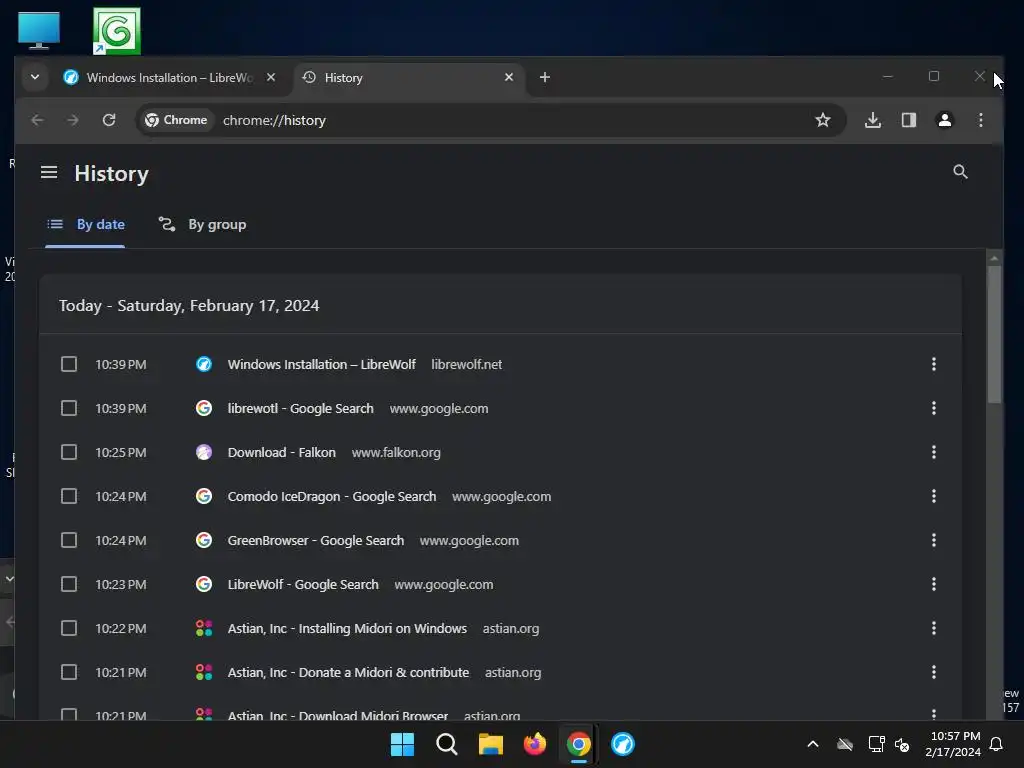Open Comodo IceDragon - Google Search link
This screenshot has height=768, width=1024.
[x=332, y=496]
